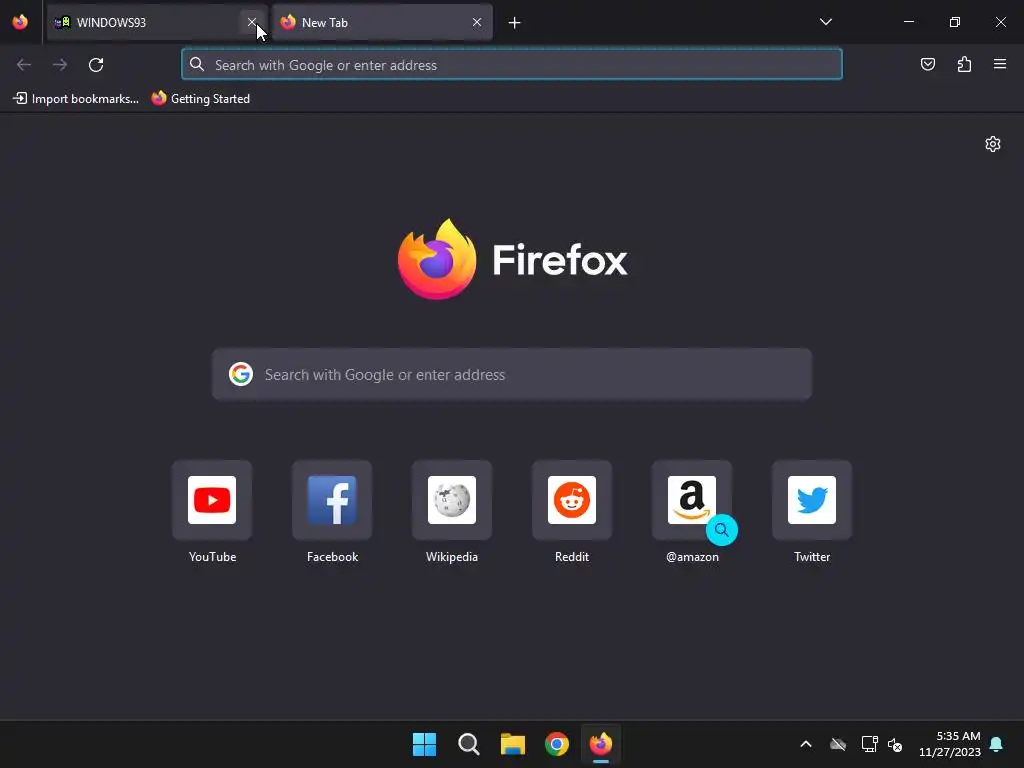Select the New Tab tab
1024x768 pixels.
382,22
